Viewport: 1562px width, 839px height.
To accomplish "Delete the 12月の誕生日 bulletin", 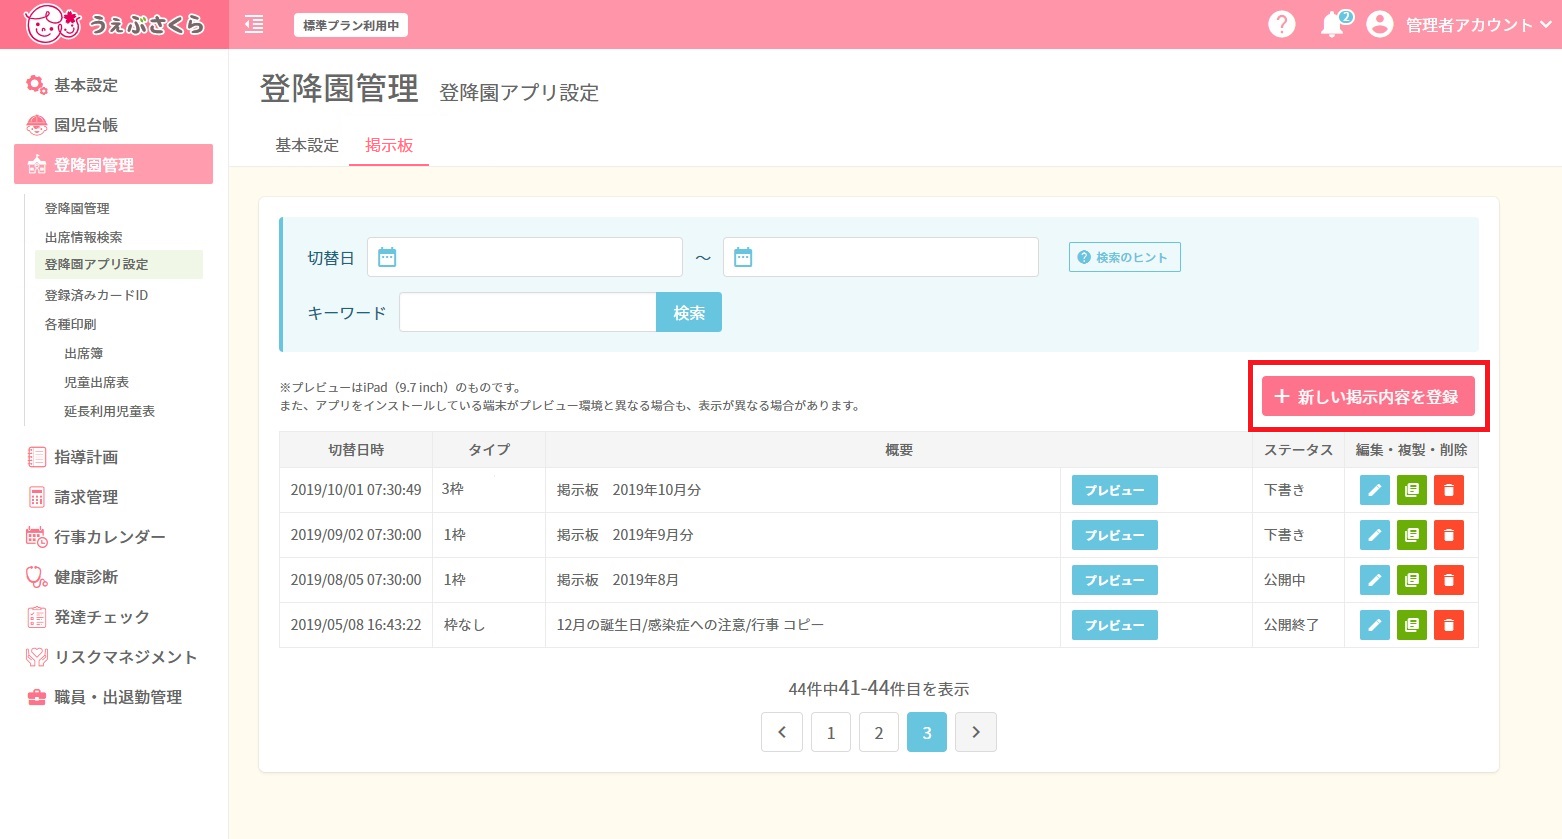I will tap(1449, 625).
